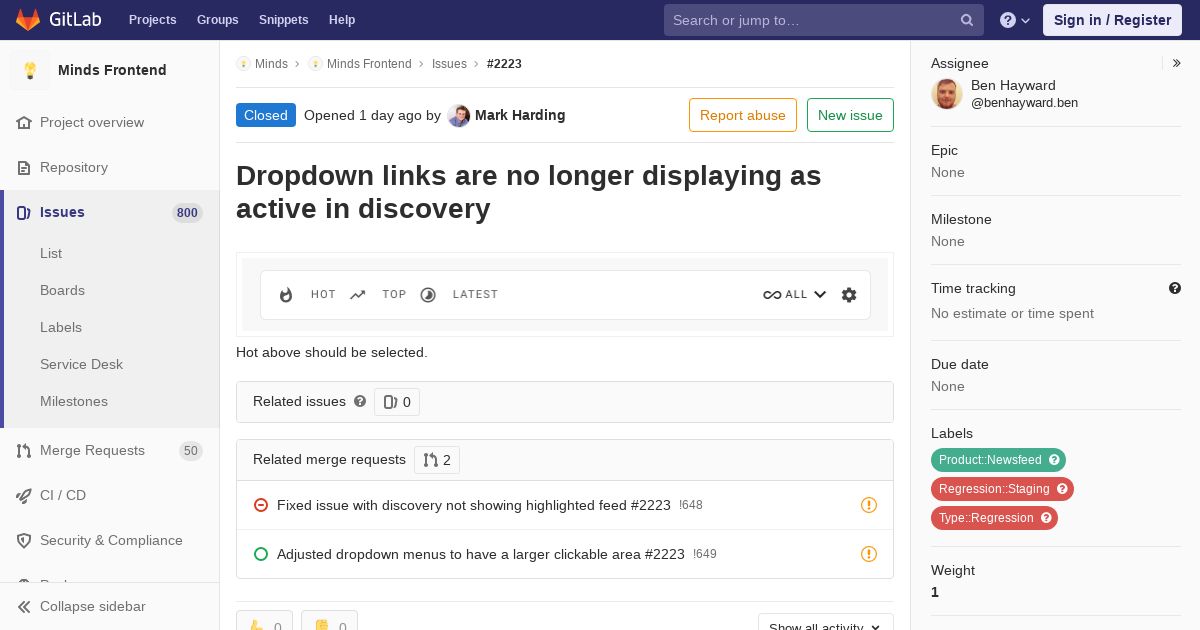Click the Report abuse button
Screen dimensions: 1200x630
pos(743,115)
